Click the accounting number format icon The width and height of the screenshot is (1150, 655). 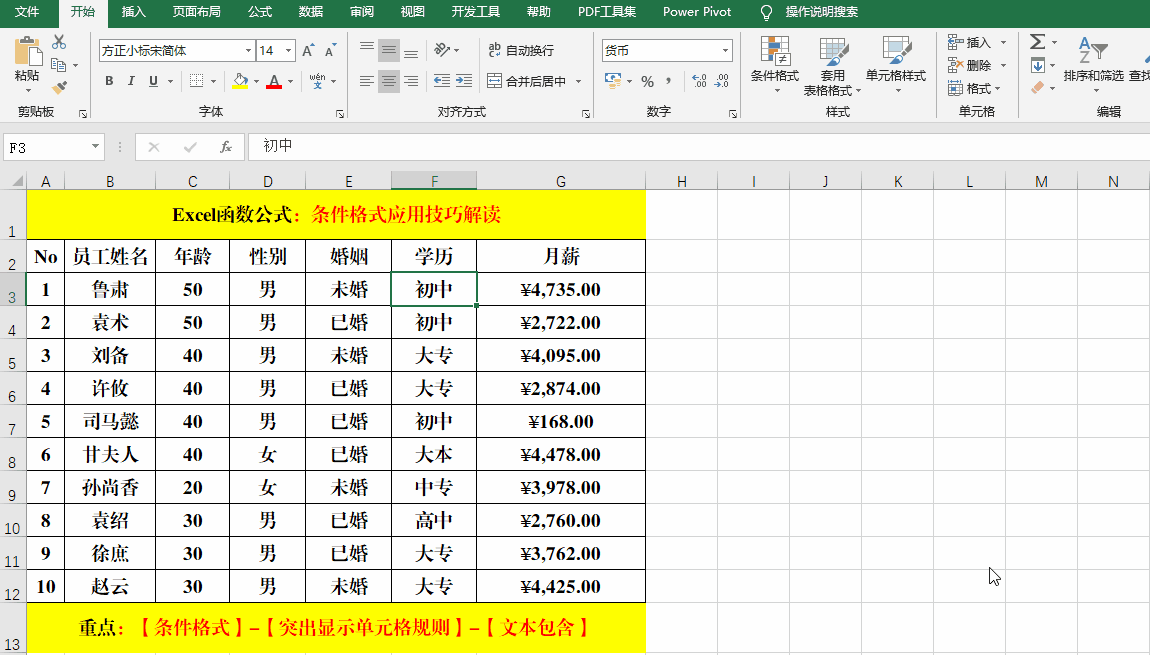[612, 81]
